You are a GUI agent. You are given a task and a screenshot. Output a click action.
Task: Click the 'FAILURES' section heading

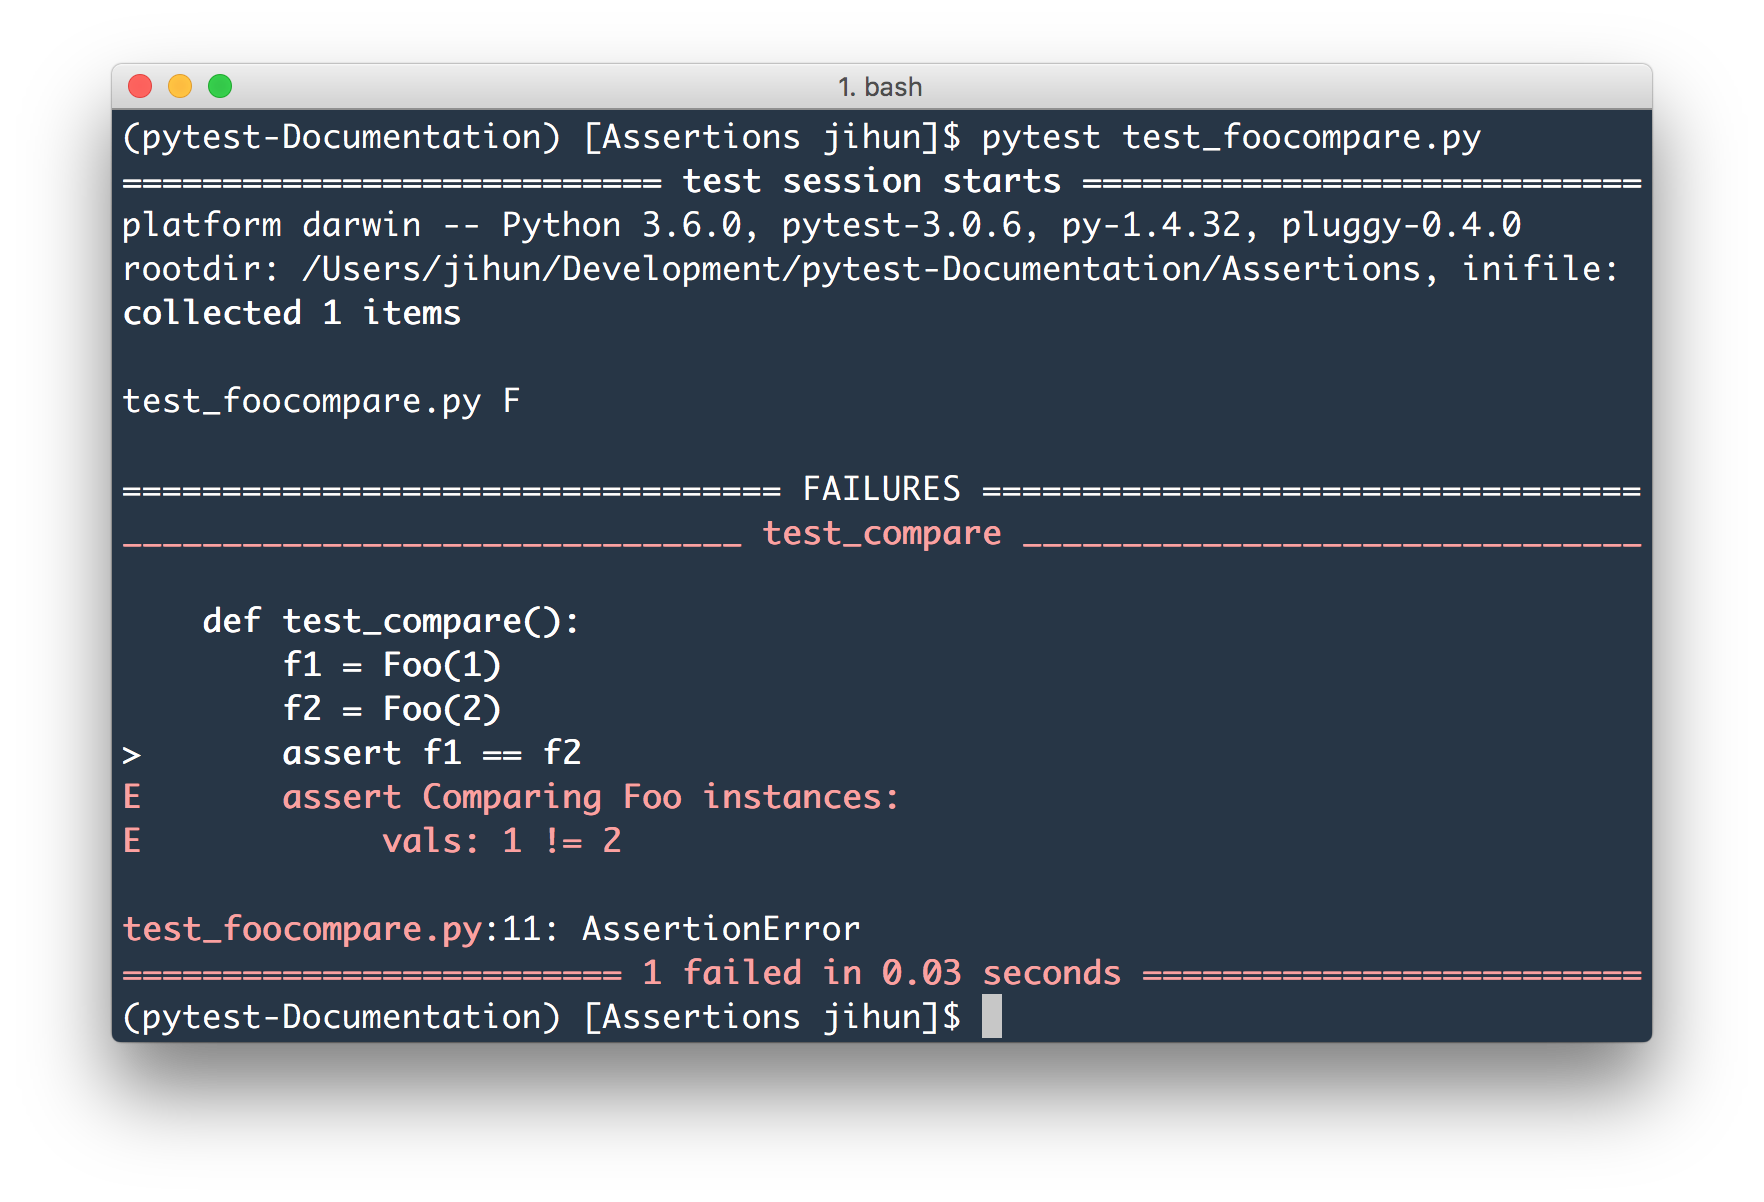pyautogui.click(x=881, y=489)
